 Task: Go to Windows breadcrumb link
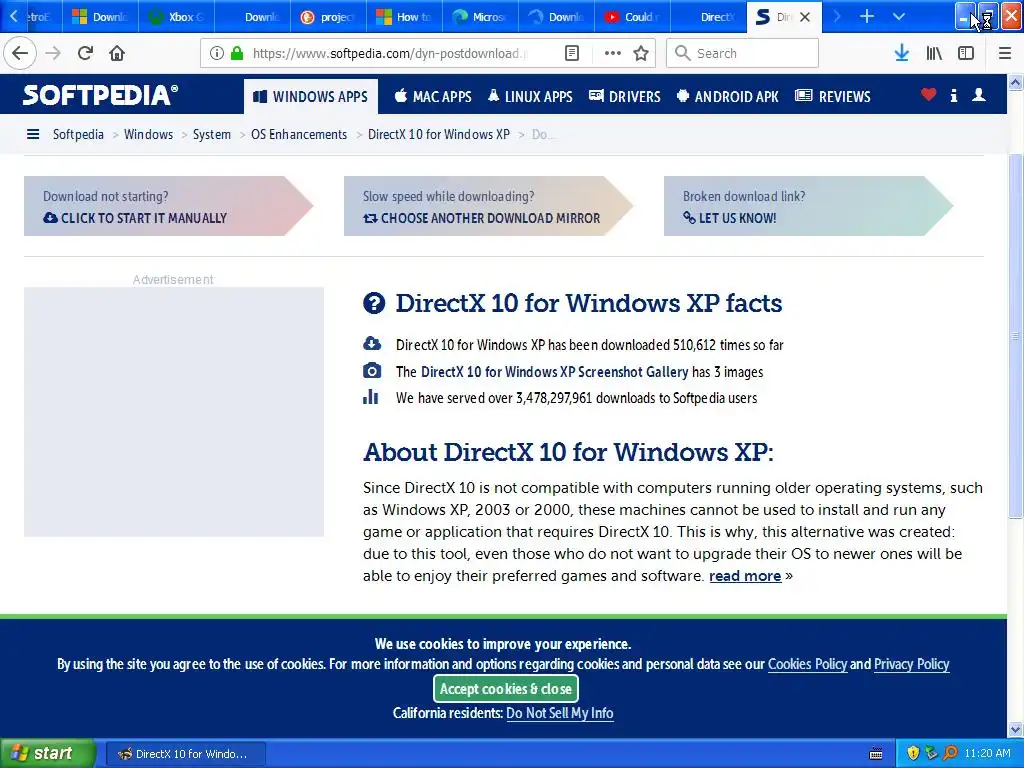pos(148,134)
